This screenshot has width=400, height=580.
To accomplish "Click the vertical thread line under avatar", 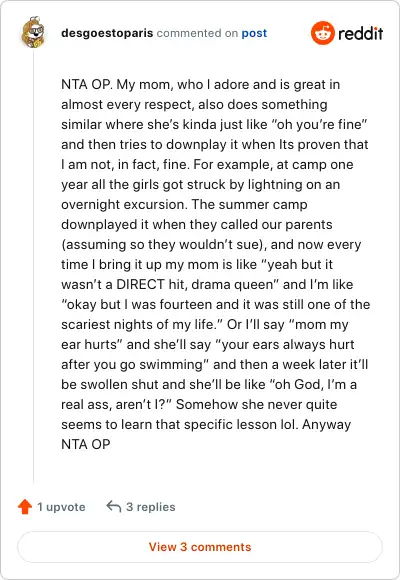I will (x=33, y=266).
